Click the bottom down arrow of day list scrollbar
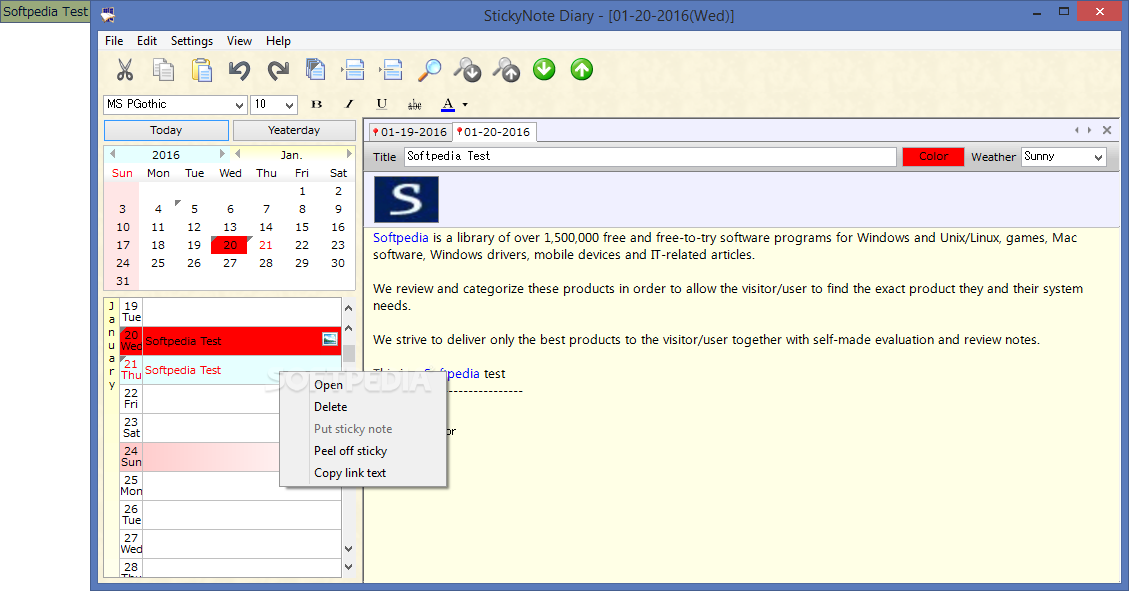The image size is (1129, 591). click(349, 567)
